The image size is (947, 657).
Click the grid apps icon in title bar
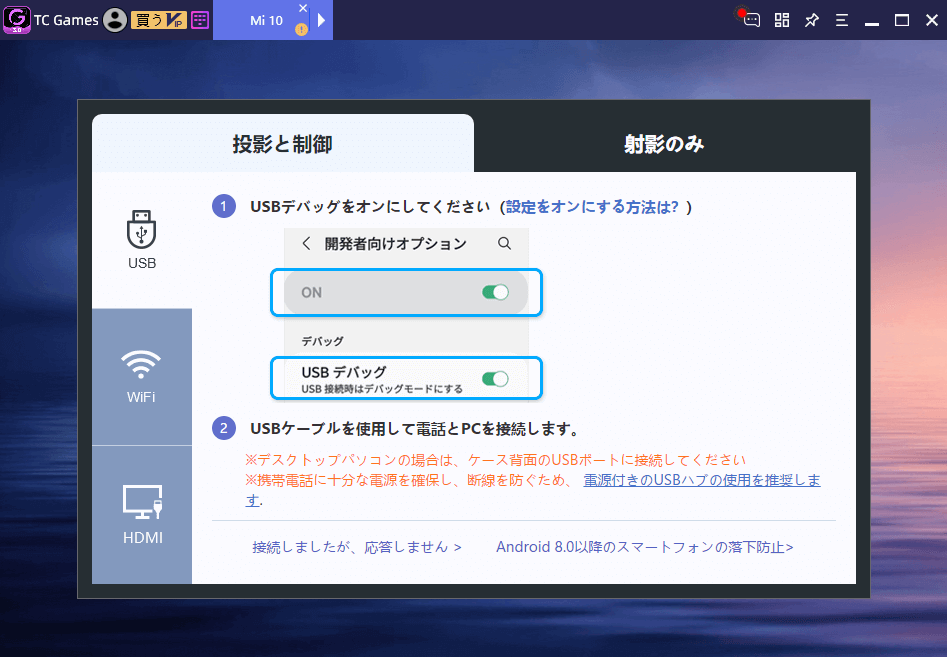[782, 20]
